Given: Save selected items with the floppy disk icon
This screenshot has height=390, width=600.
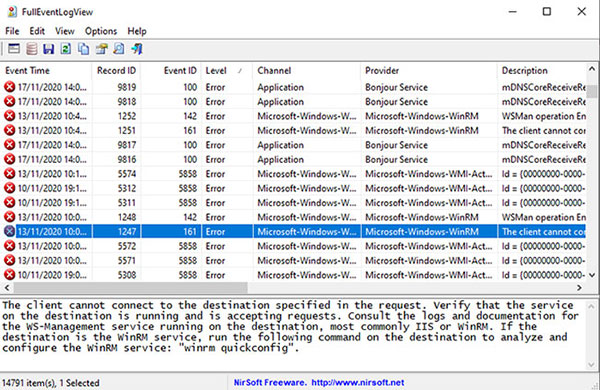Looking at the screenshot, I should [49, 49].
